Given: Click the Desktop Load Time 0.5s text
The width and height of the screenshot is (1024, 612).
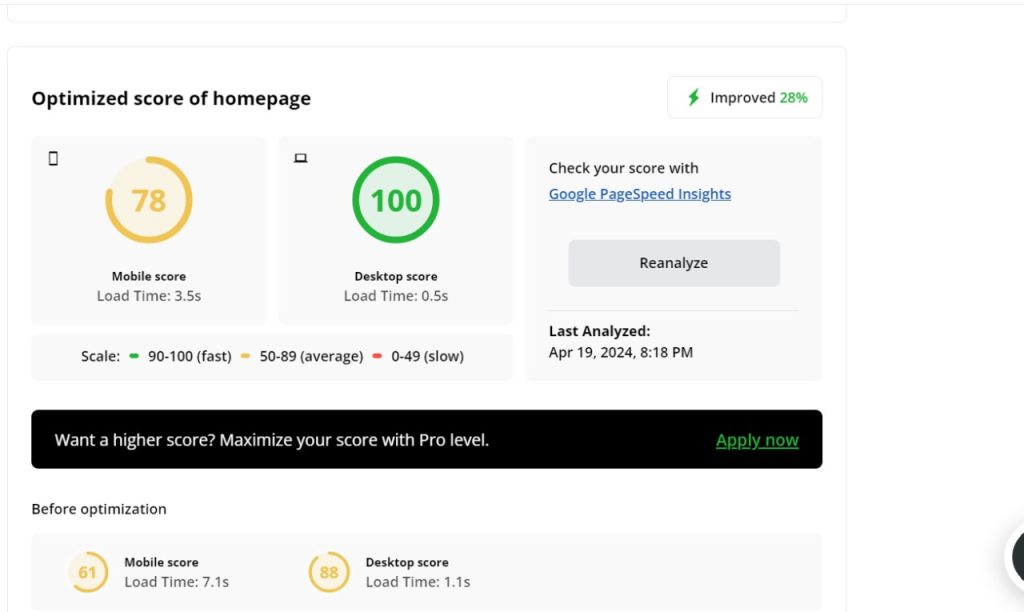Looking at the screenshot, I should click(396, 296).
